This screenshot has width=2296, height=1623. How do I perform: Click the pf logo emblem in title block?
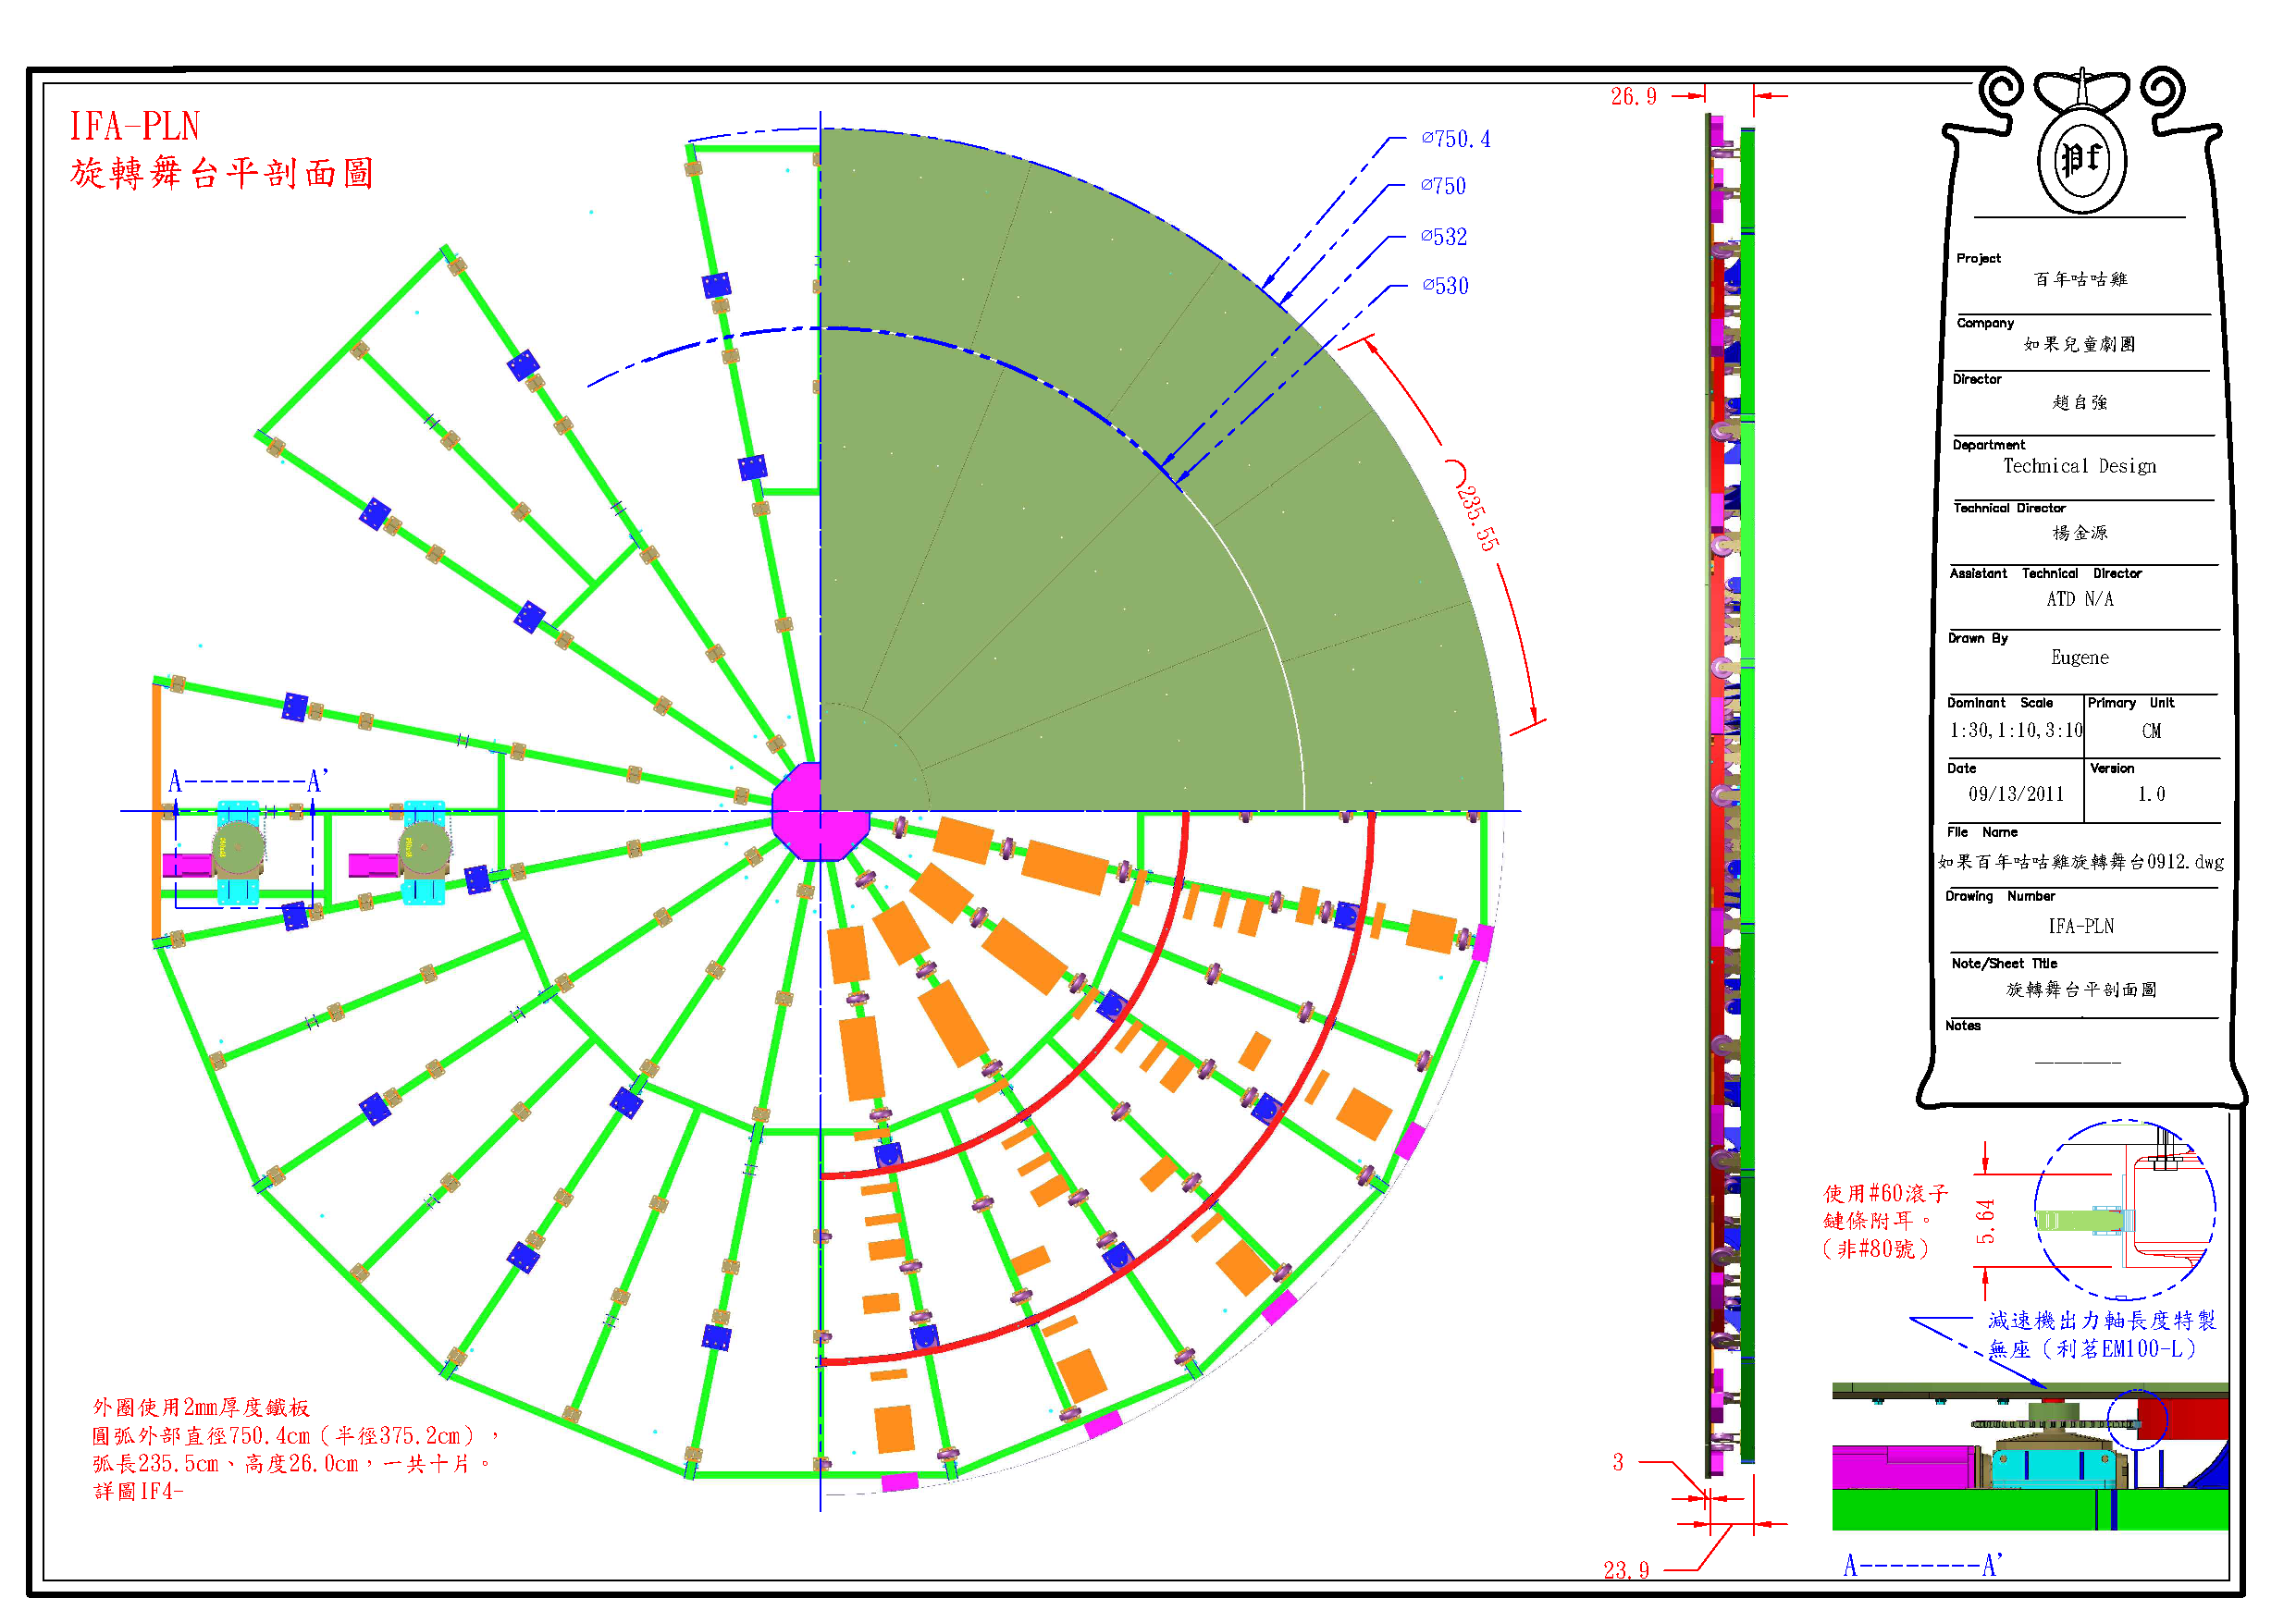[2081, 159]
